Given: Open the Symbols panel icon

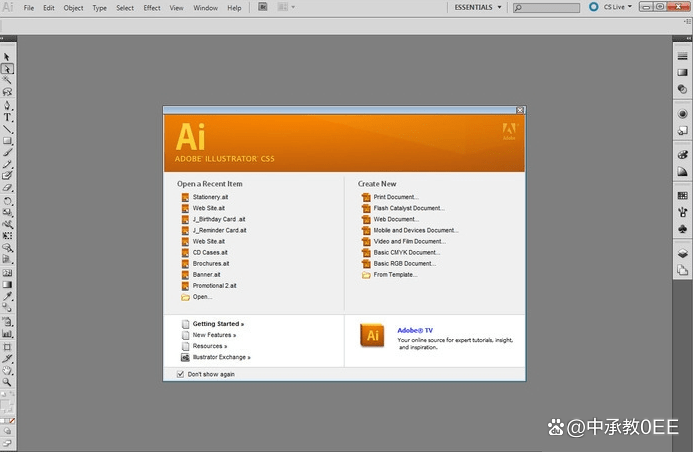Looking at the screenshot, I should point(682,229).
